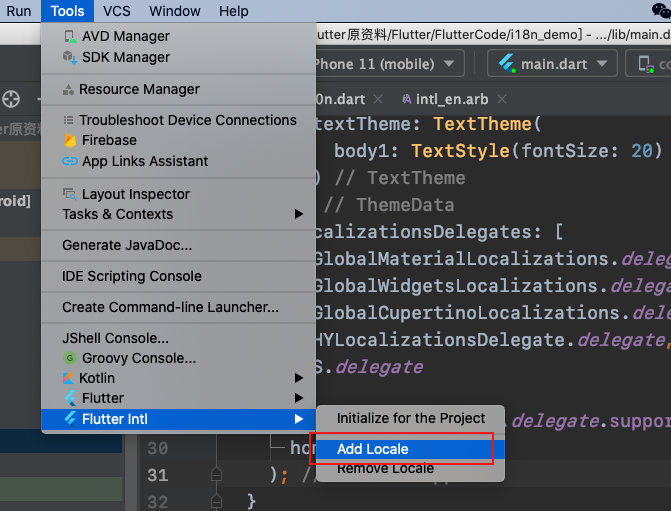This screenshot has height=511, width=671.
Task: Open Resource Manager
Action: click(178, 89)
